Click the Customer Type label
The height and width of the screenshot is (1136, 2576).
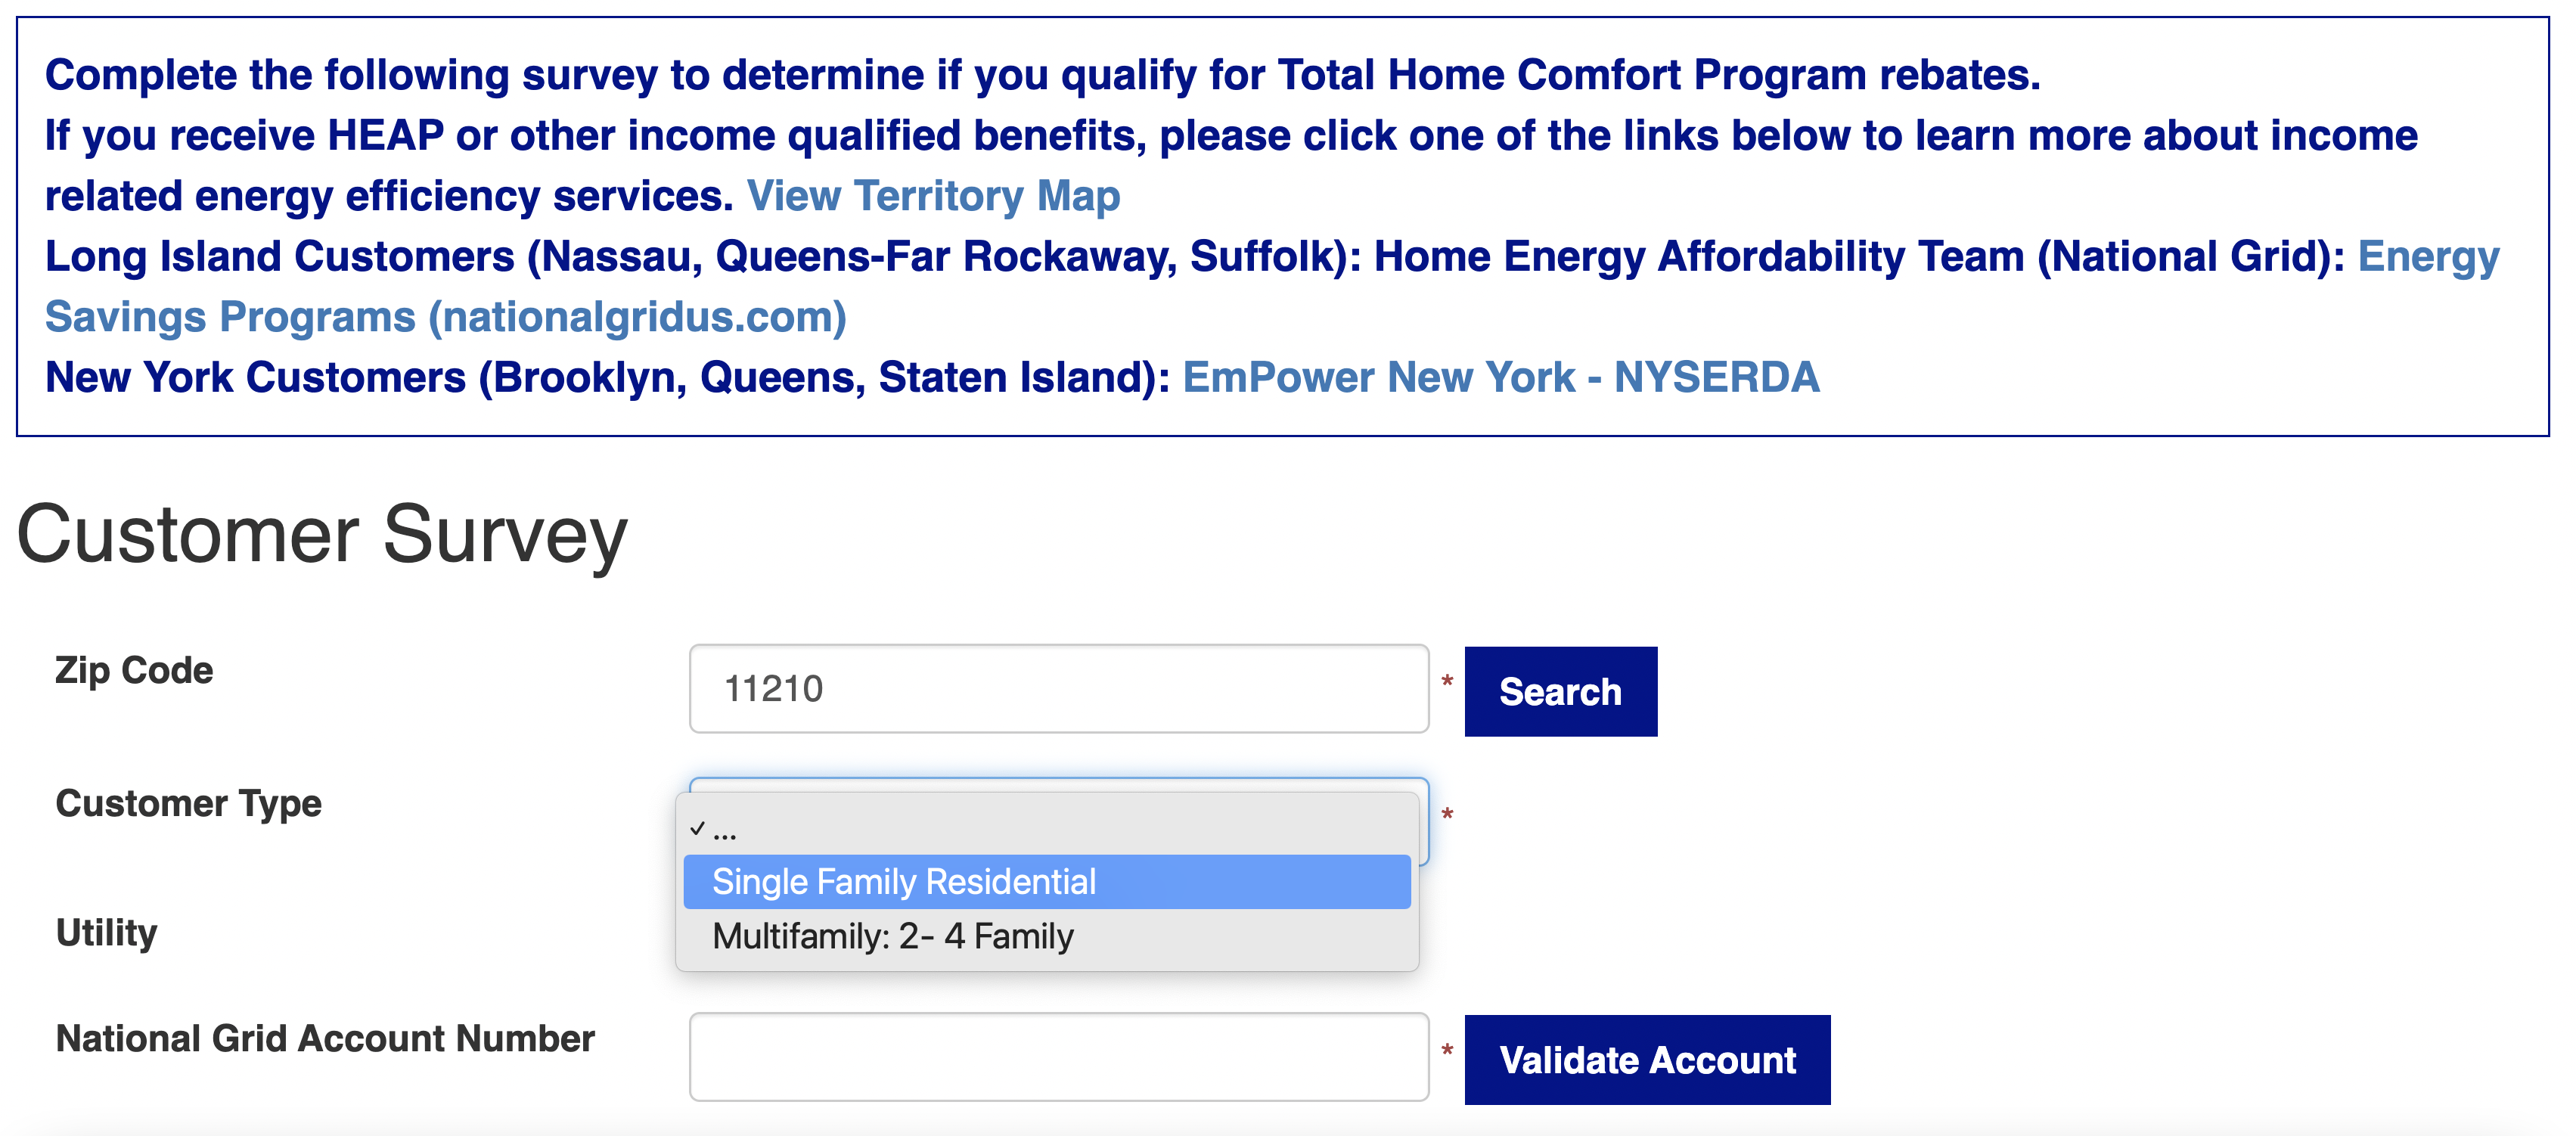click(188, 803)
